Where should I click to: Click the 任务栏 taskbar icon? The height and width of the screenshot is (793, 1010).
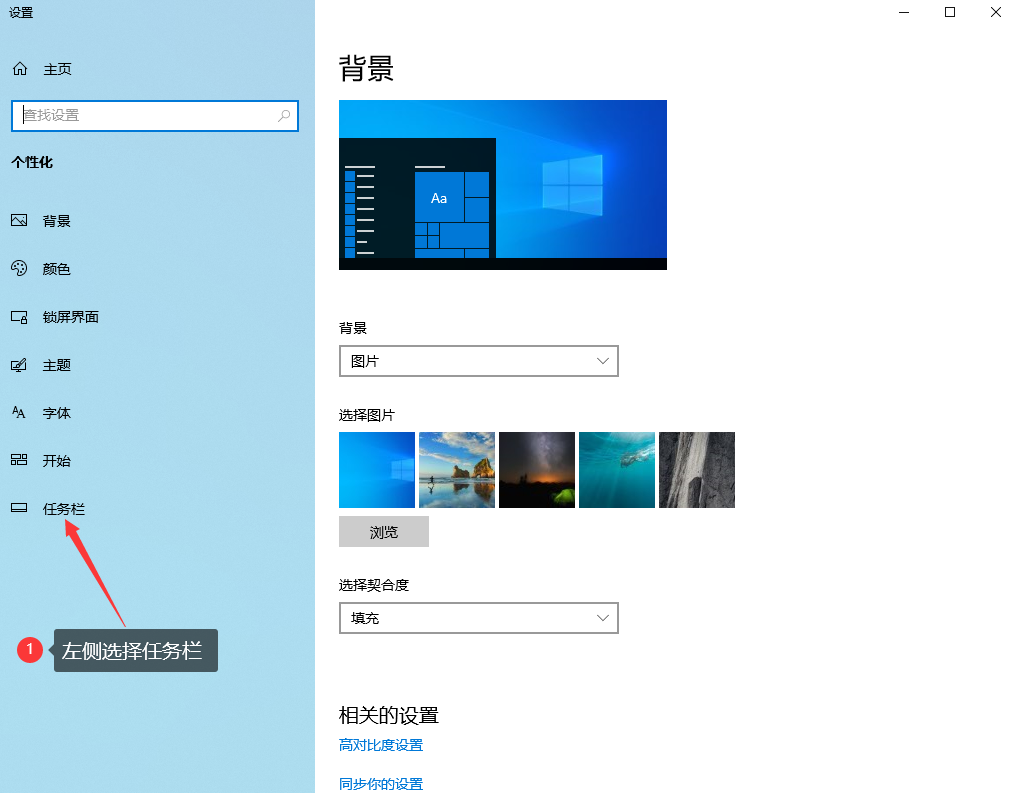pos(19,509)
